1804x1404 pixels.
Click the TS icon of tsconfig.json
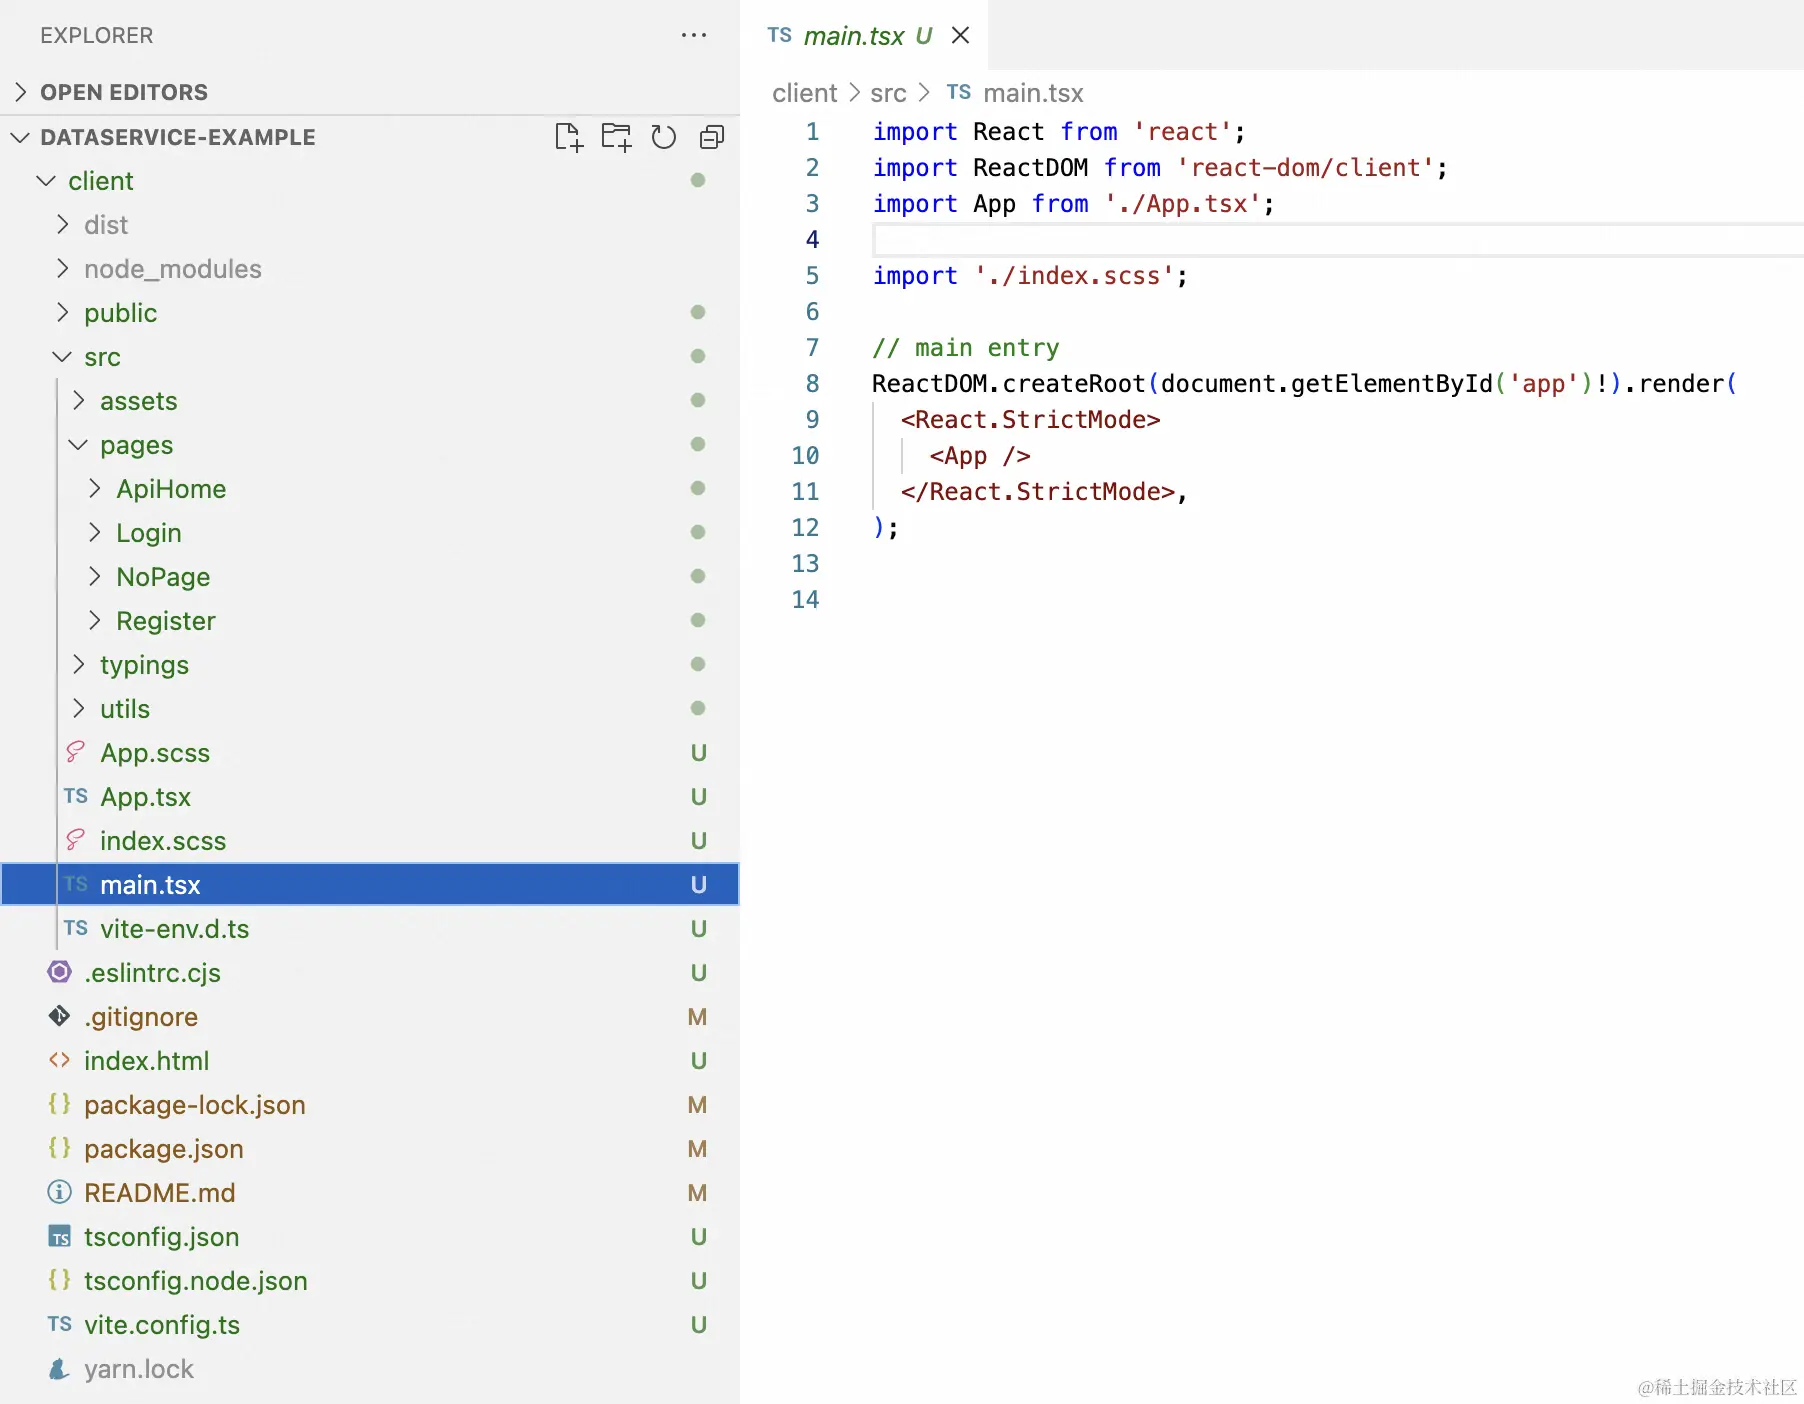(60, 1237)
